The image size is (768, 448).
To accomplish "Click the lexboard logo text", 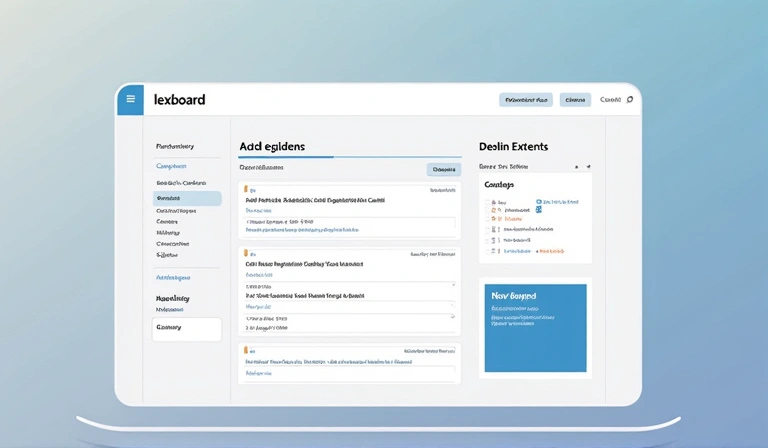I will [179, 100].
